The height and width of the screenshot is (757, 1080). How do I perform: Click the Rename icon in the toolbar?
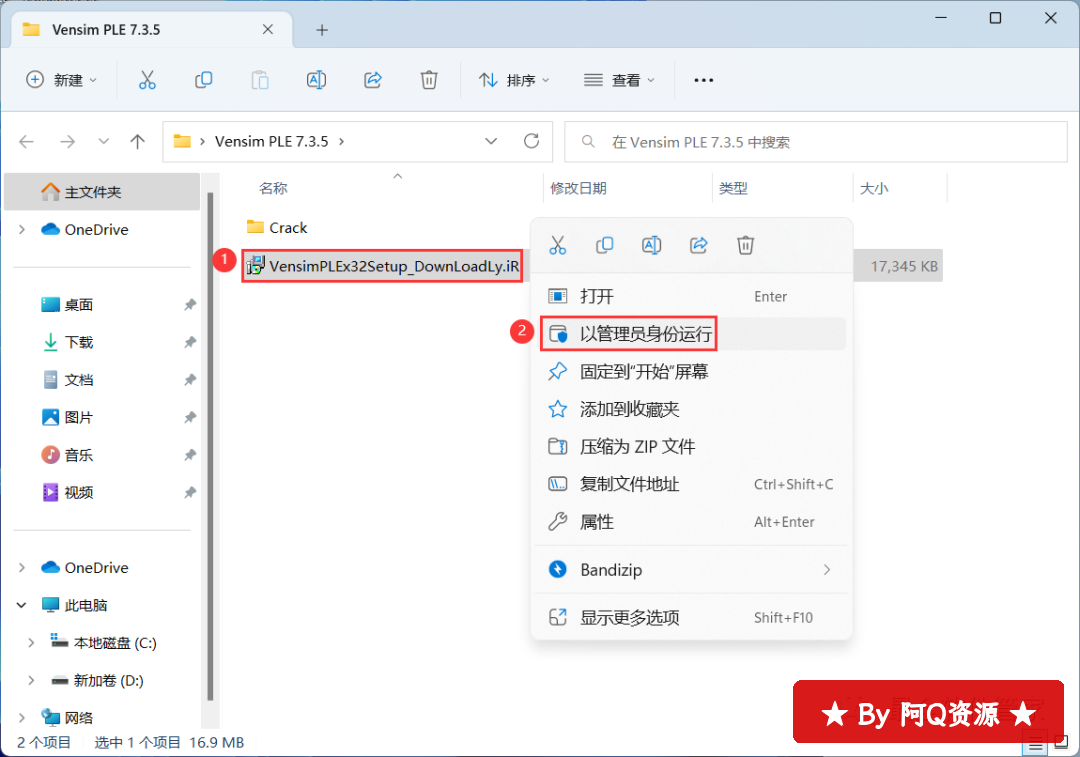click(x=316, y=81)
